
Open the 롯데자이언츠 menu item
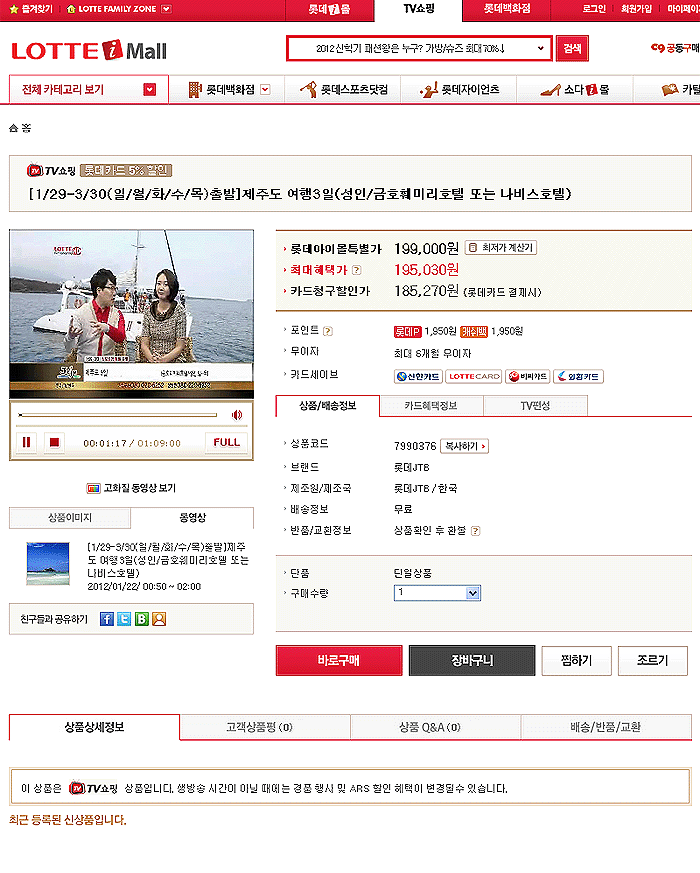point(459,90)
